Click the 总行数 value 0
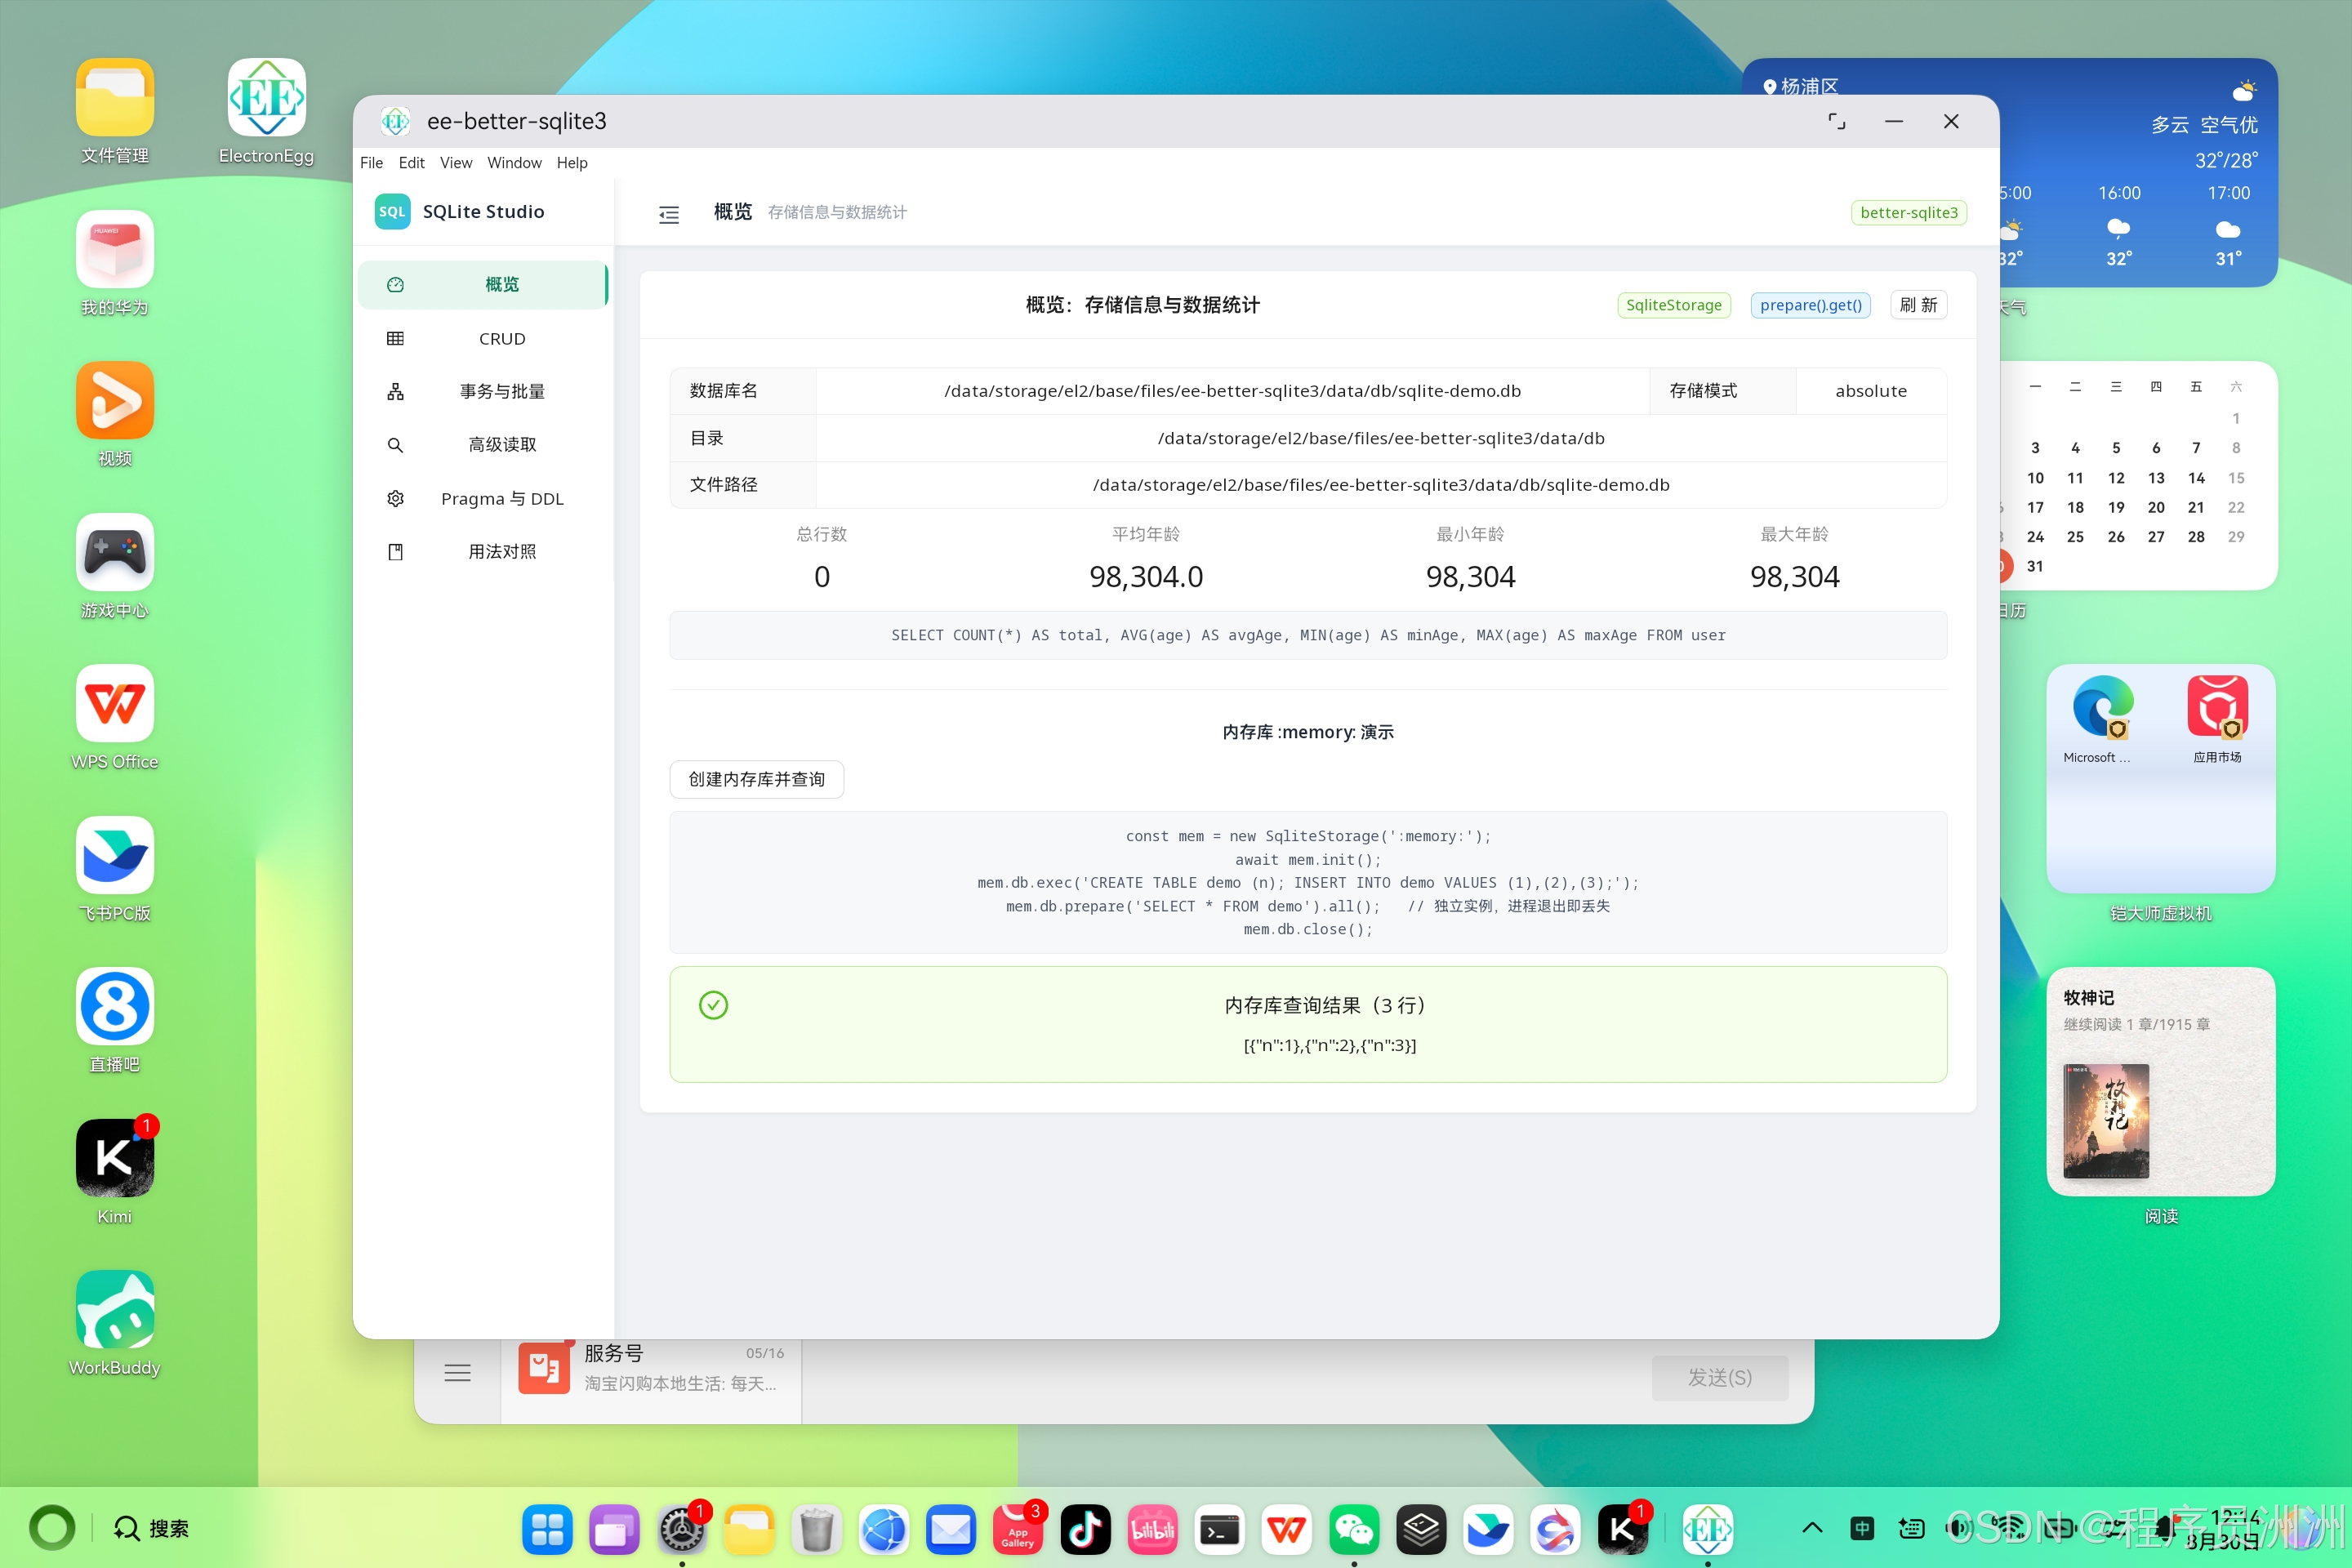 click(822, 577)
